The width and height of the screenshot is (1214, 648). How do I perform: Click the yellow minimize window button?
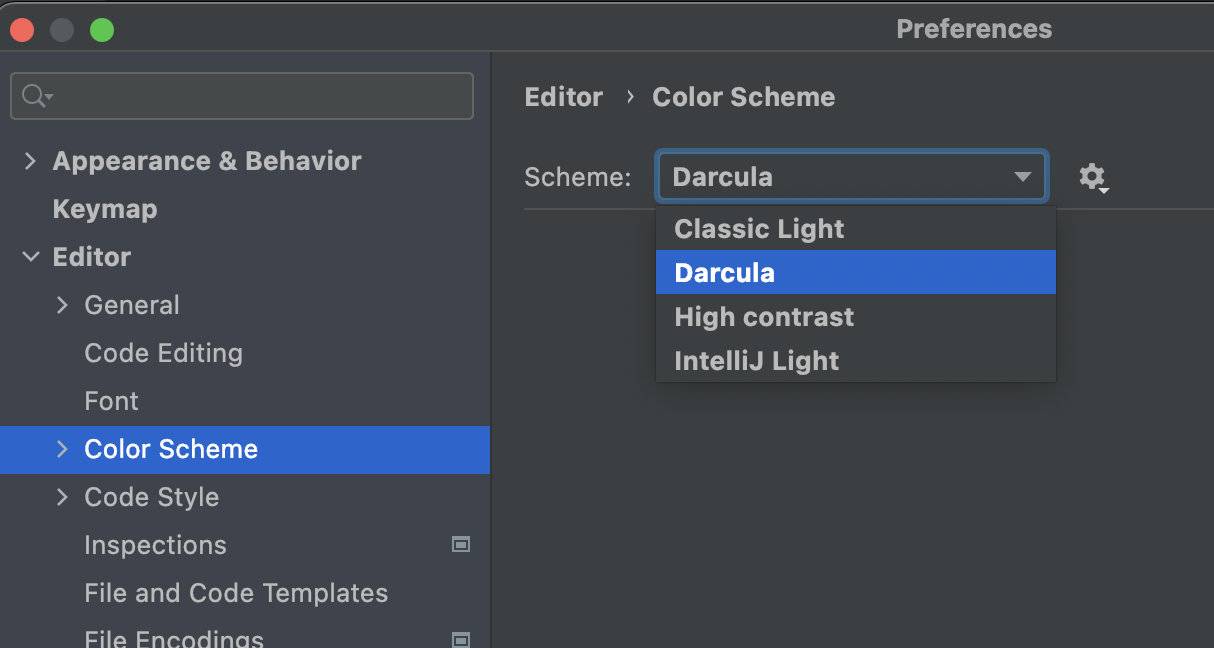[62, 30]
